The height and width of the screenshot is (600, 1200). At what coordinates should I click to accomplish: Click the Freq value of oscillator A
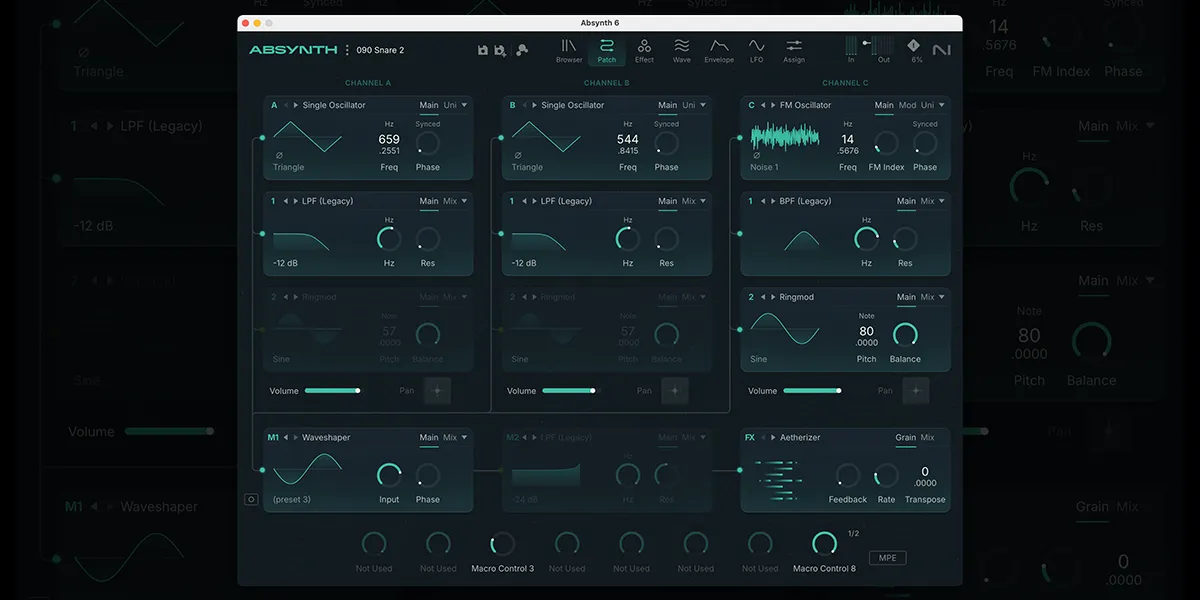388,141
